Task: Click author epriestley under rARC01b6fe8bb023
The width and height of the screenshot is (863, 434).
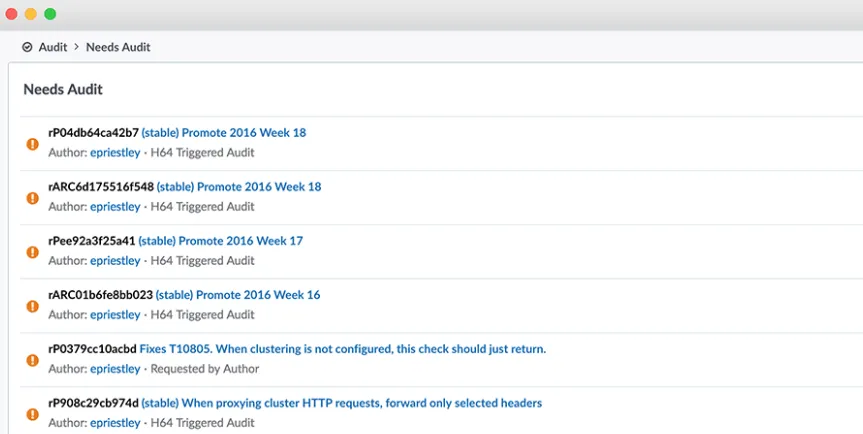Action: (x=116, y=315)
